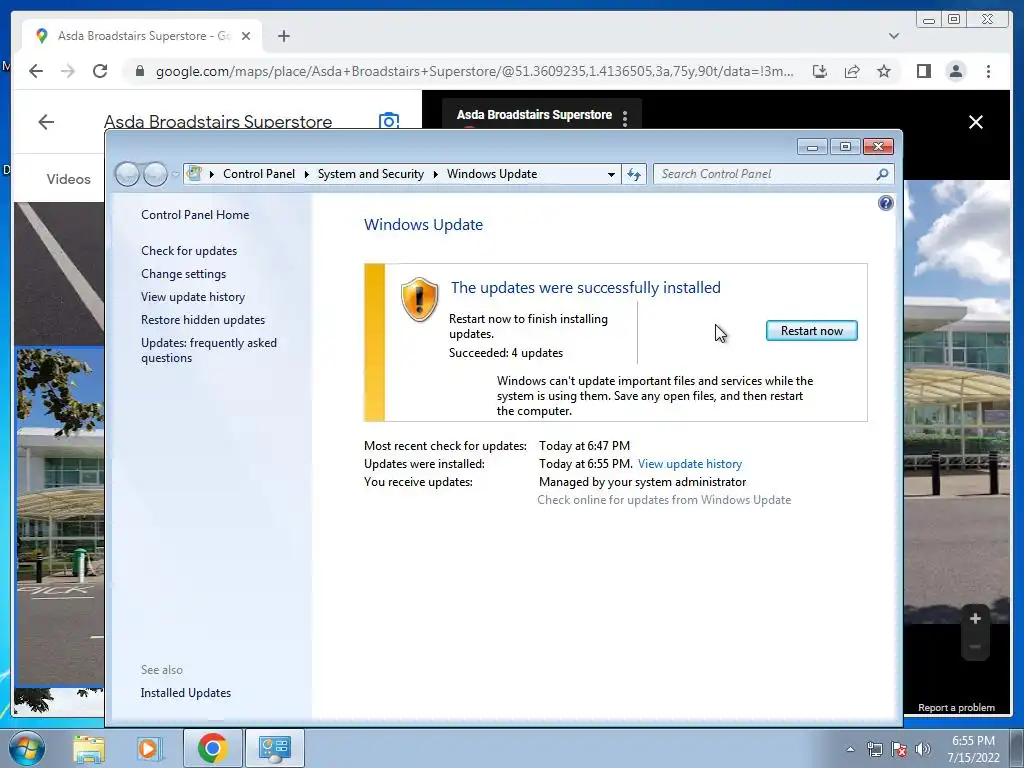Click Report a problem in Google Maps

coord(956,707)
